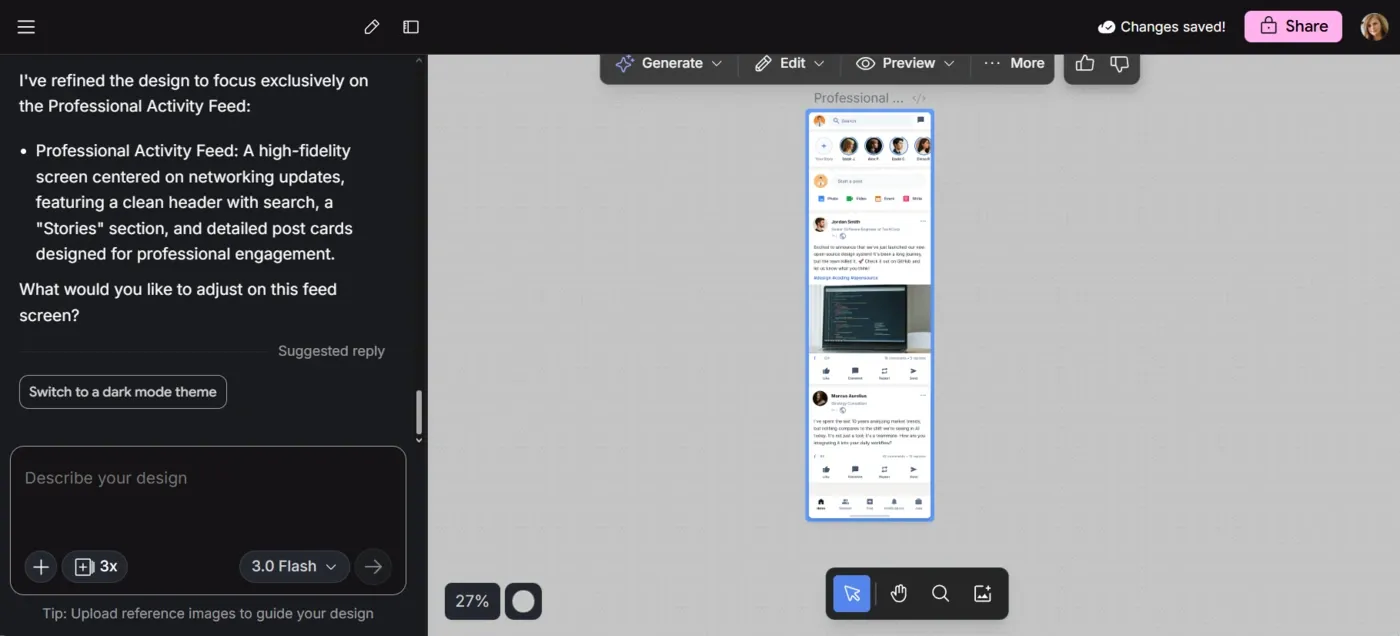1400x636 pixels.
Task: Switch to the hand pan tool
Action: 898,593
